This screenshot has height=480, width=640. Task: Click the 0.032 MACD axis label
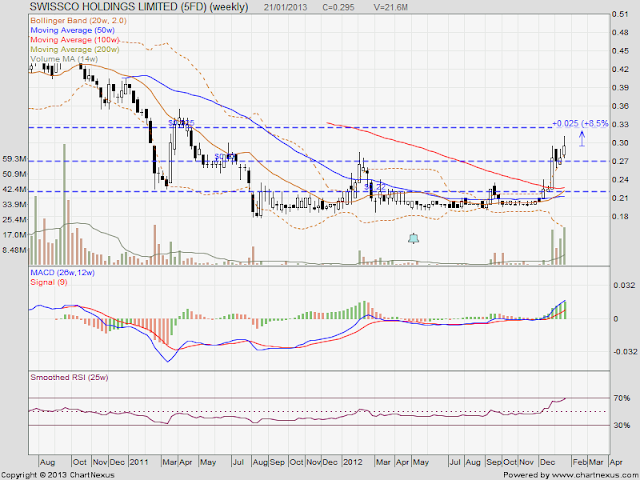tap(624, 285)
